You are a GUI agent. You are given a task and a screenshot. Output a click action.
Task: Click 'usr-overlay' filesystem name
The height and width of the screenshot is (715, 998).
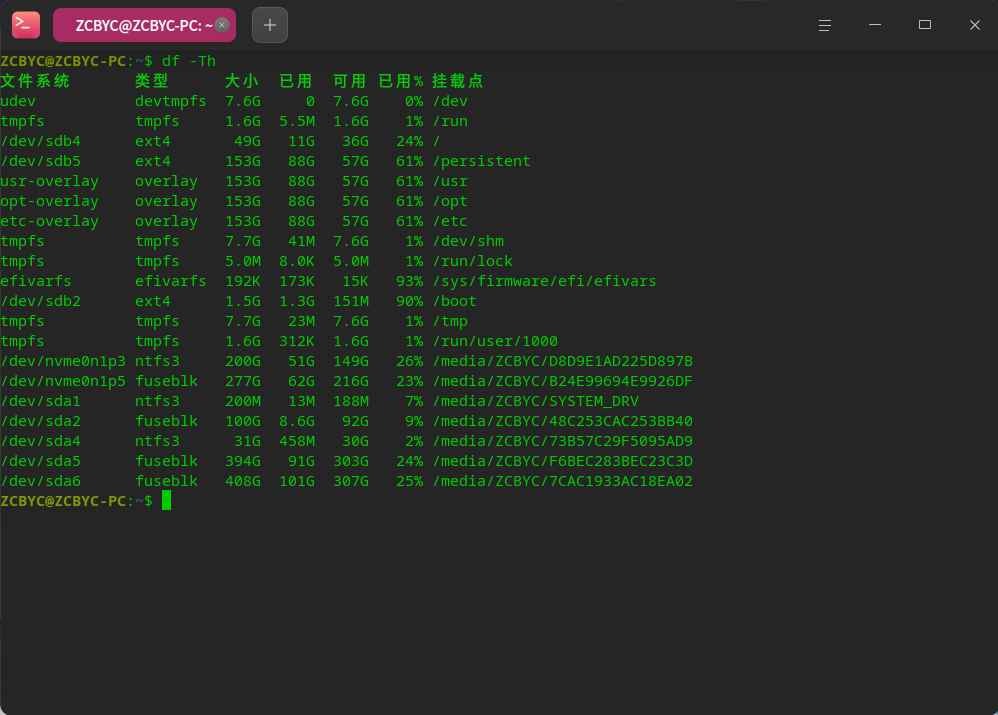coord(50,181)
